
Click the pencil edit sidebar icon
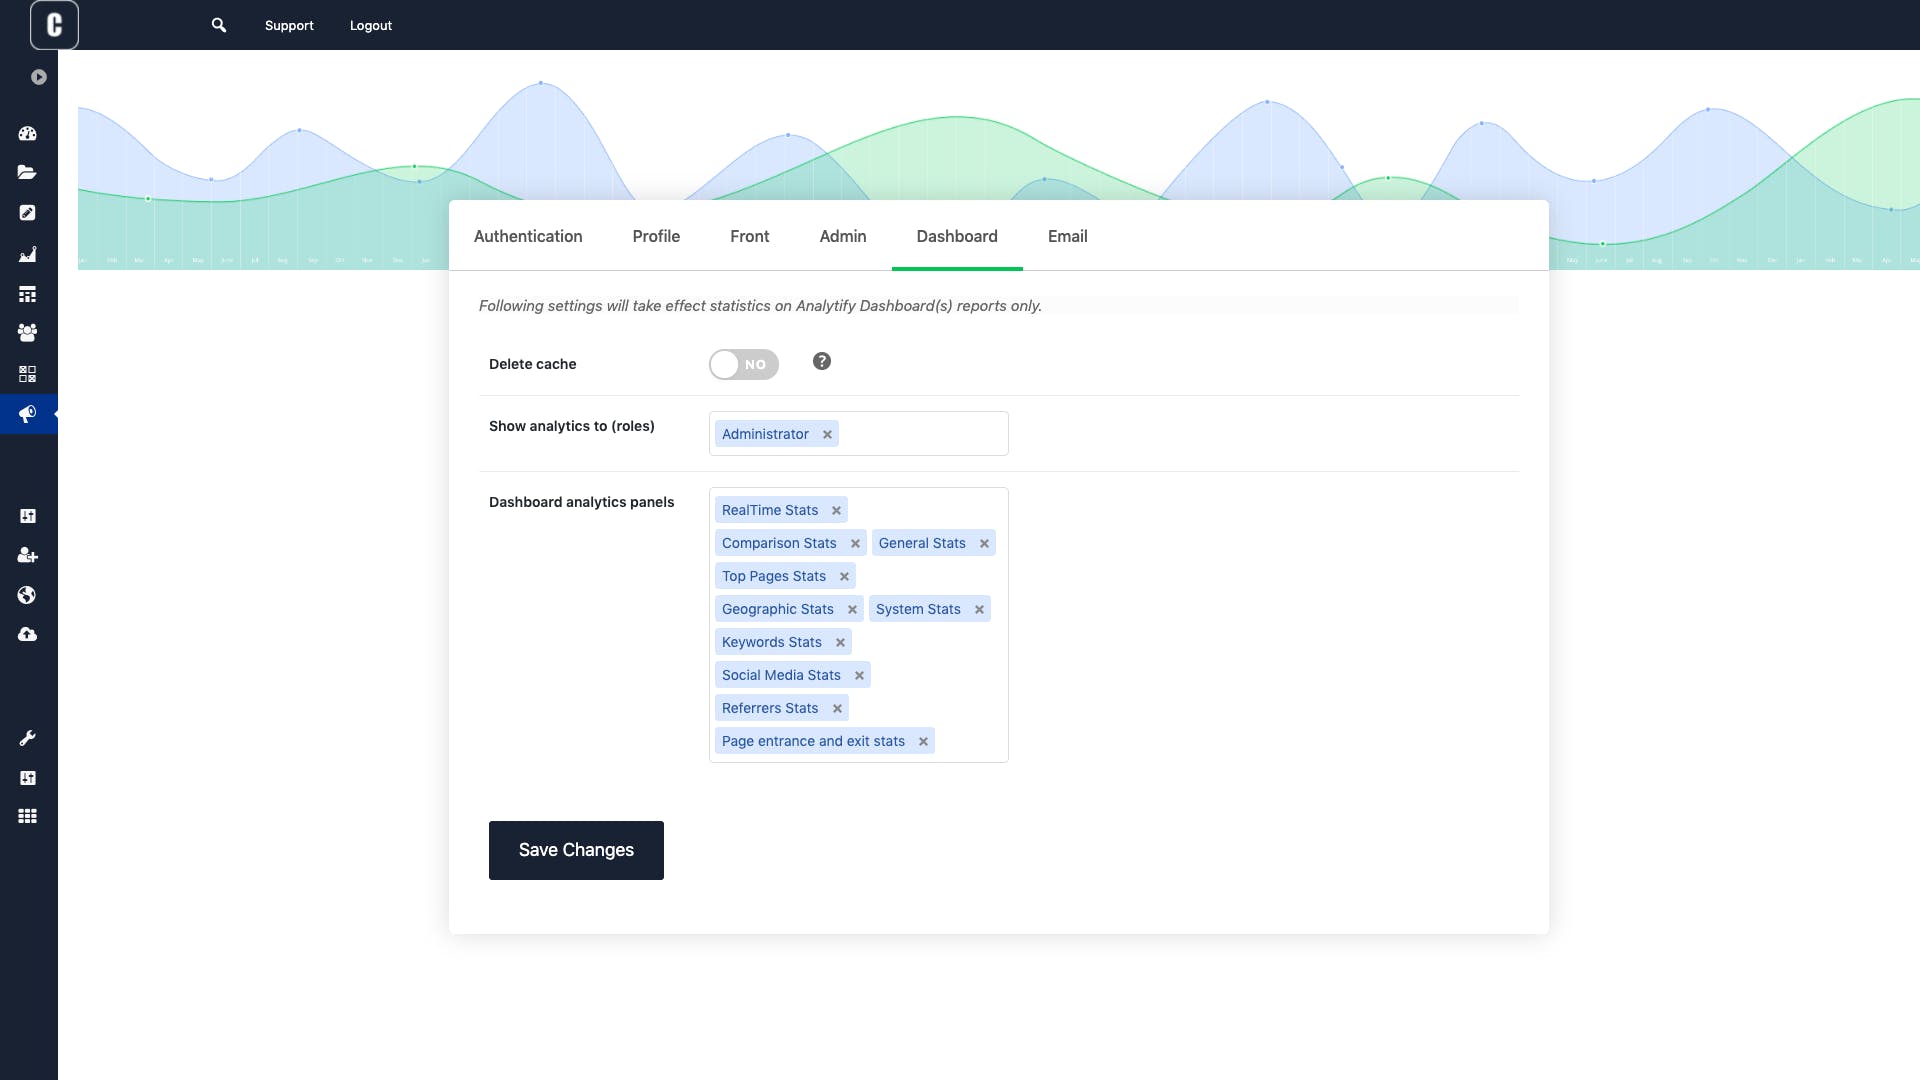click(27, 213)
